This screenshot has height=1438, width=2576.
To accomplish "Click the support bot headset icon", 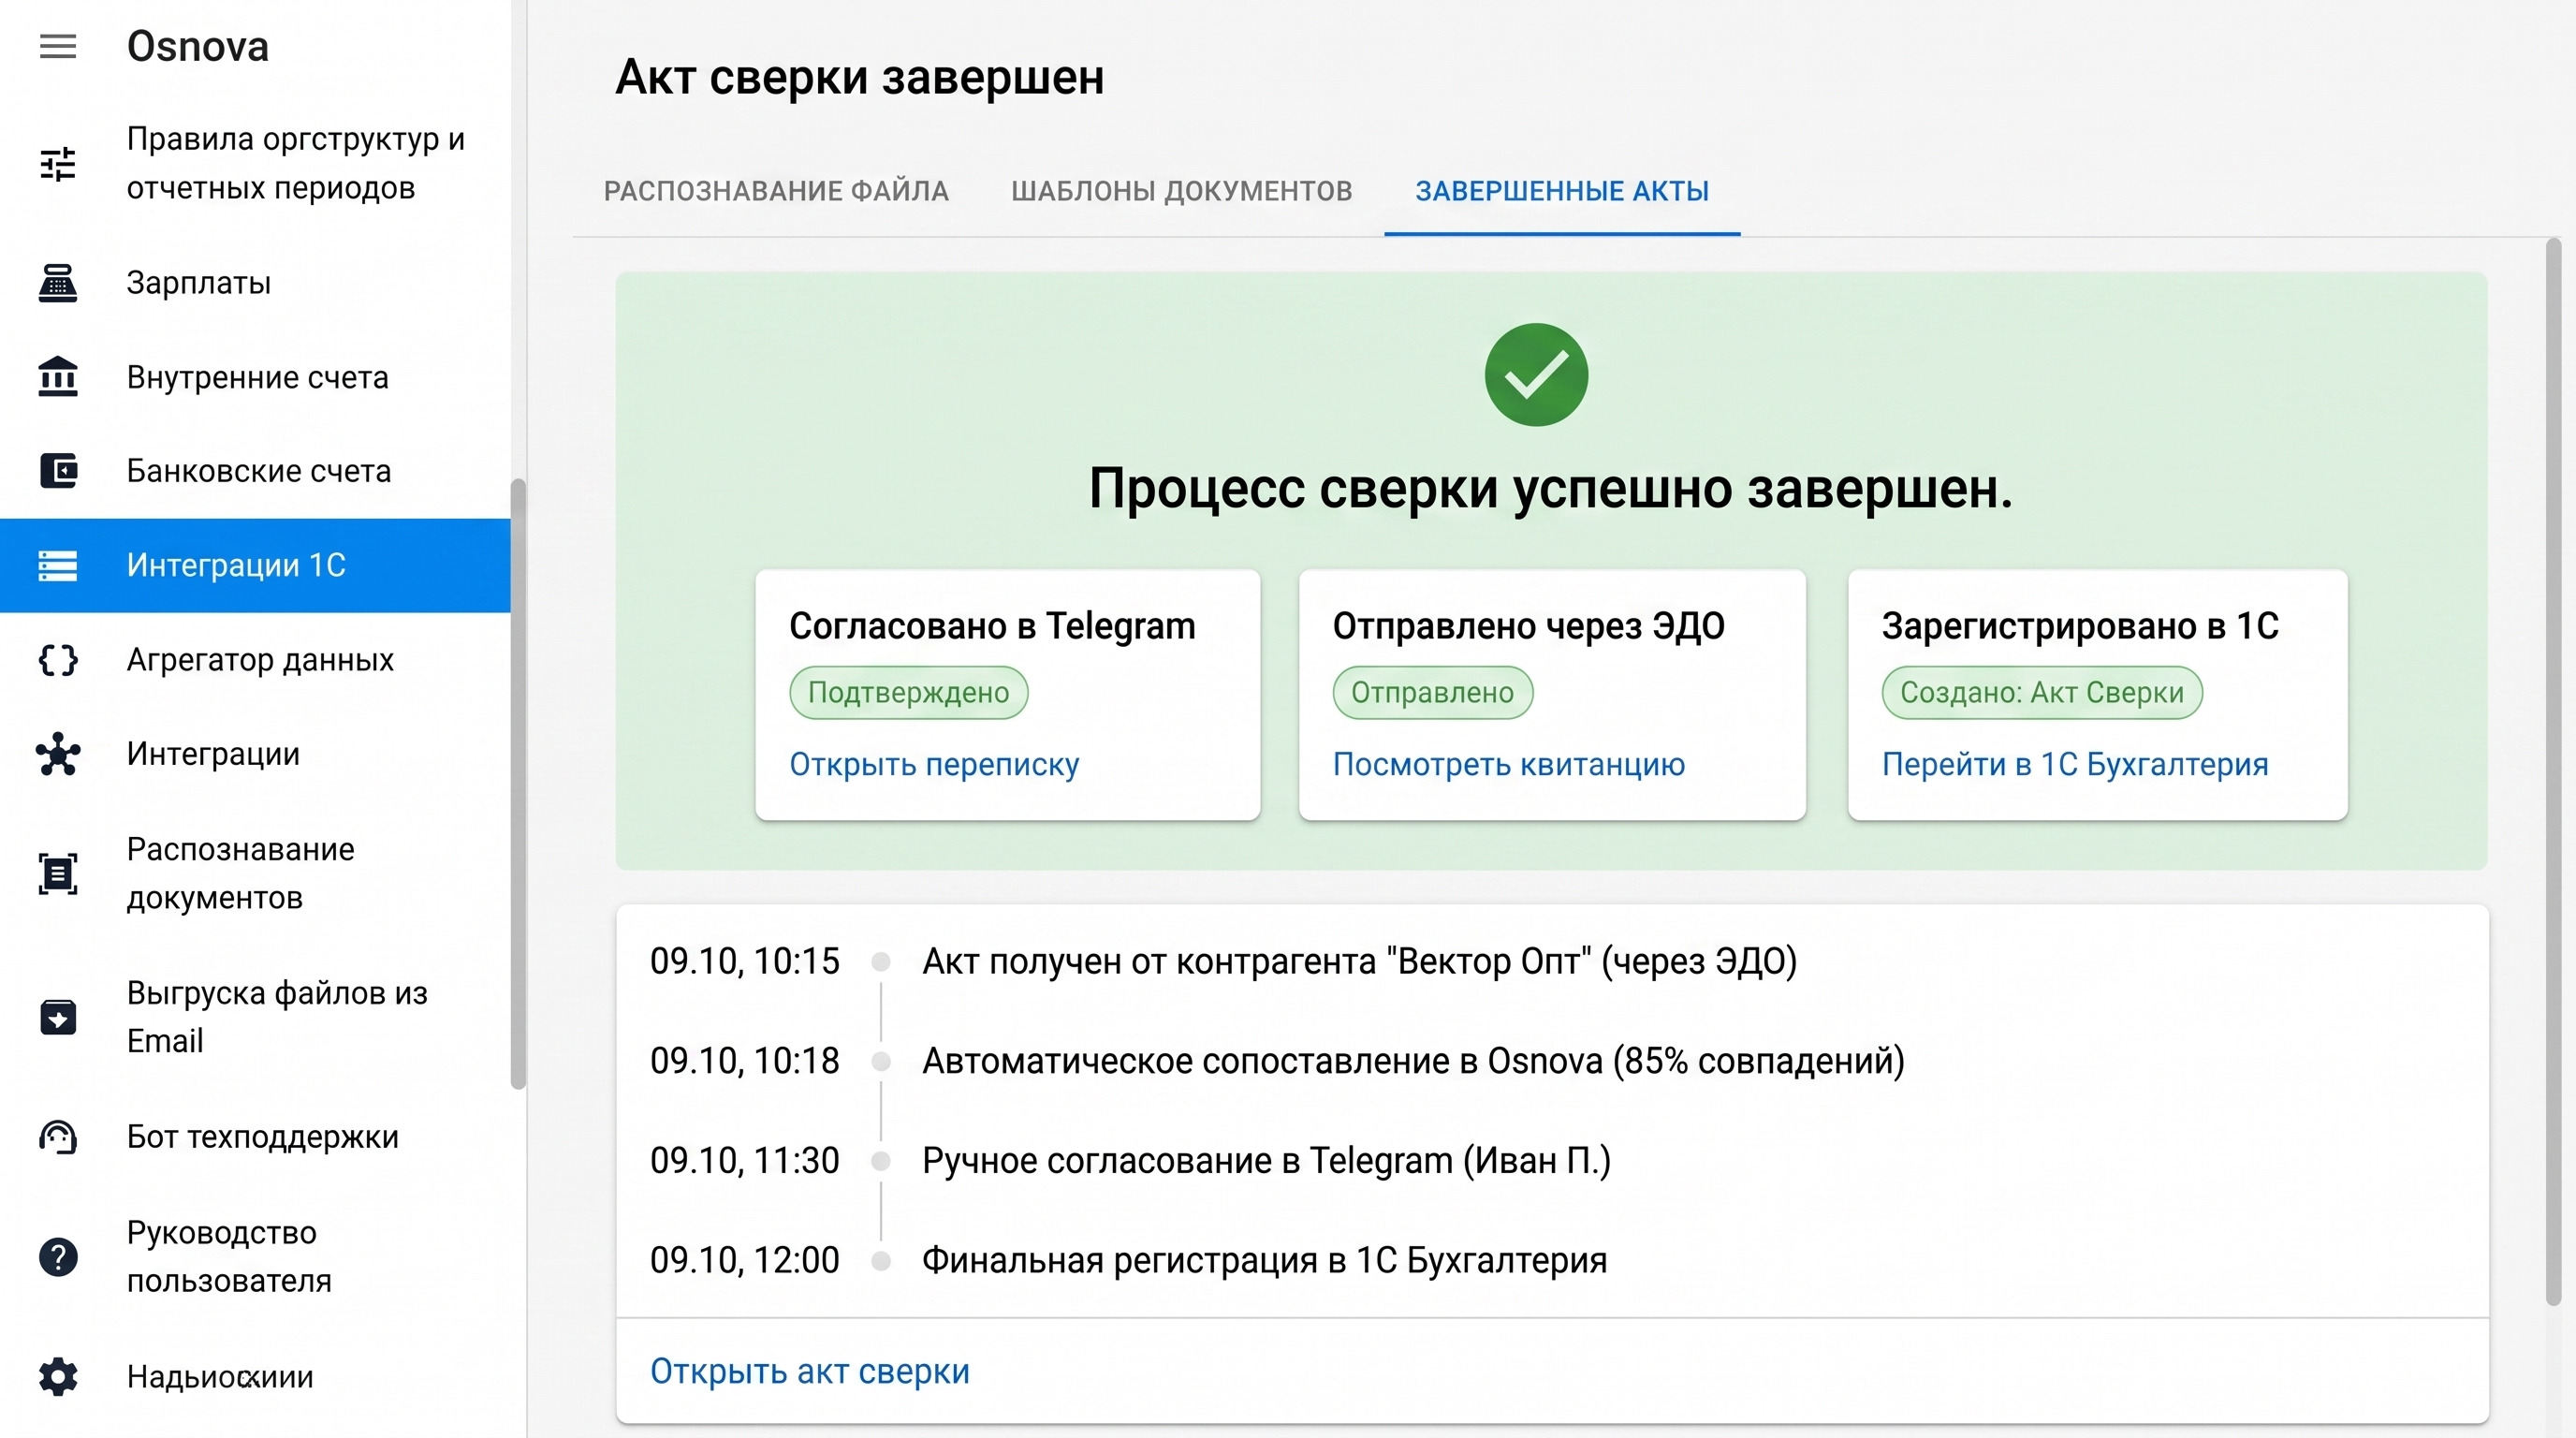I will (58, 1137).
